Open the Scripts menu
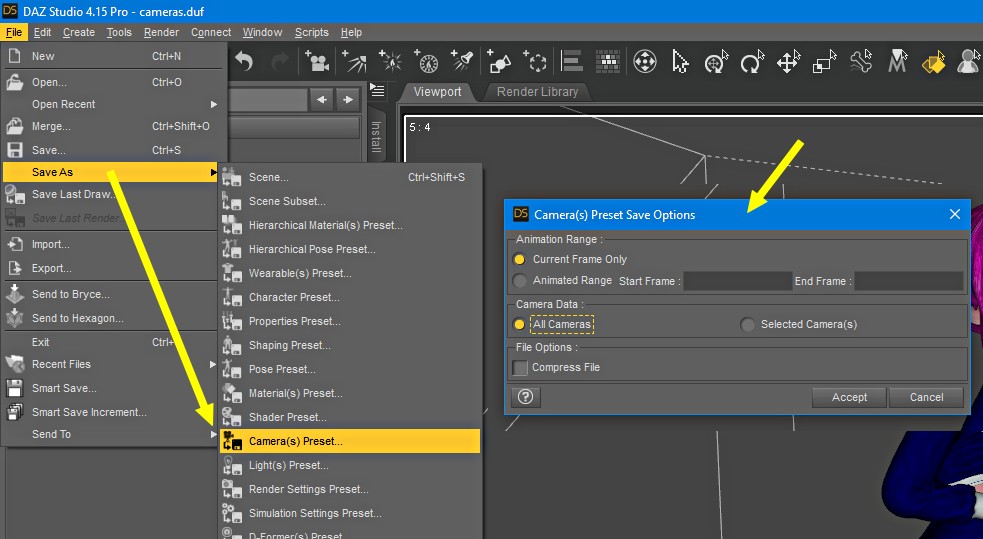The width and height of the screenshot is (983, 539). tap(312, 32)
